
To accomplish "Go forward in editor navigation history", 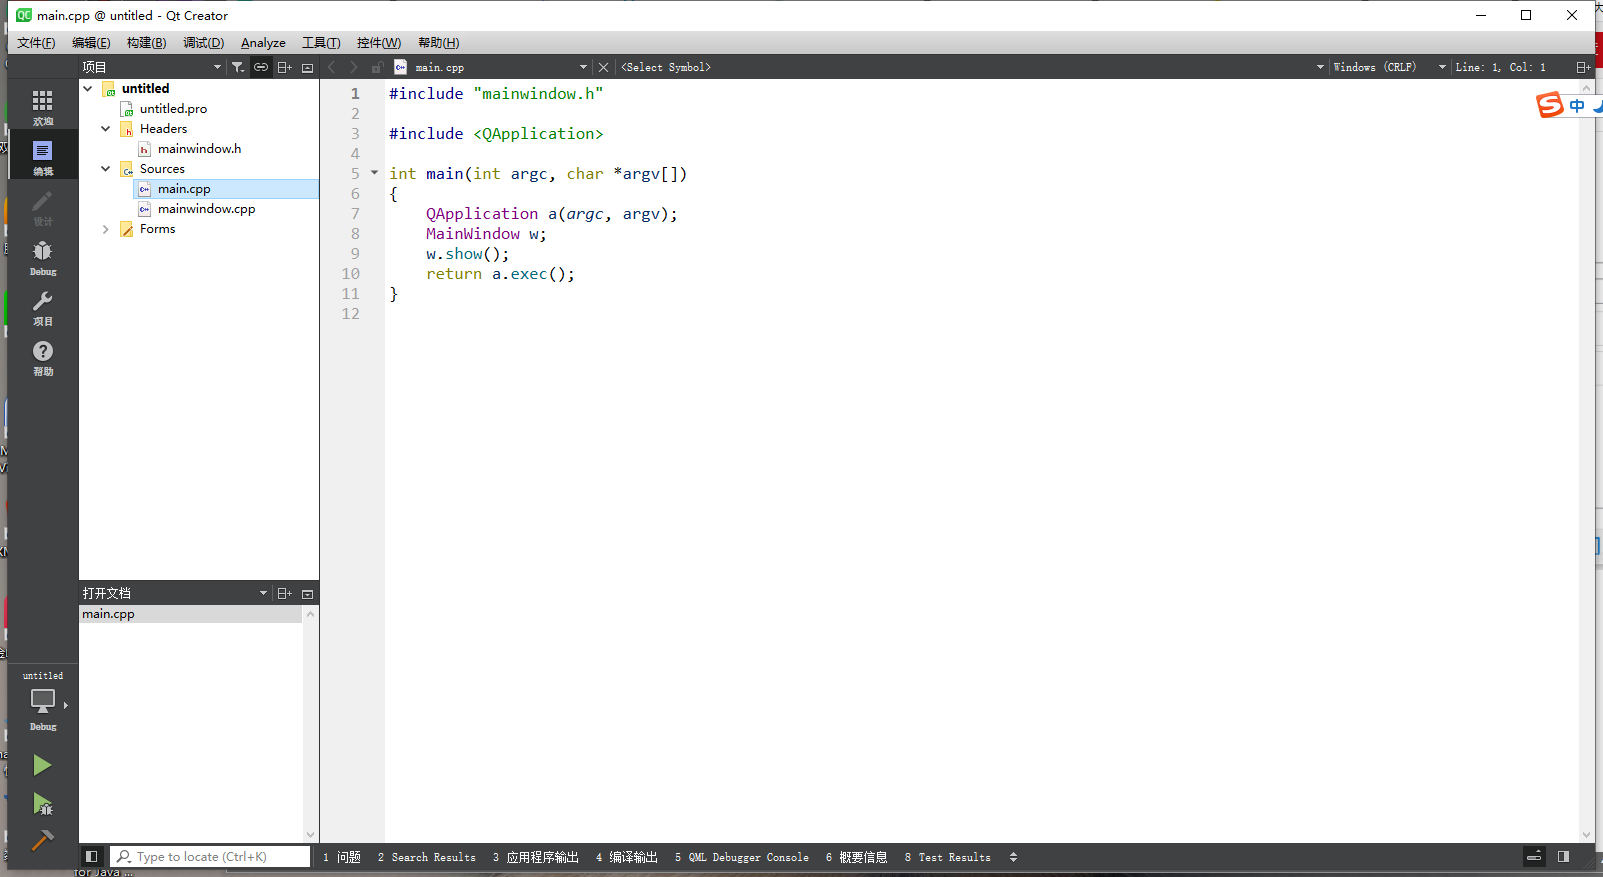I will tap(354, 67).
